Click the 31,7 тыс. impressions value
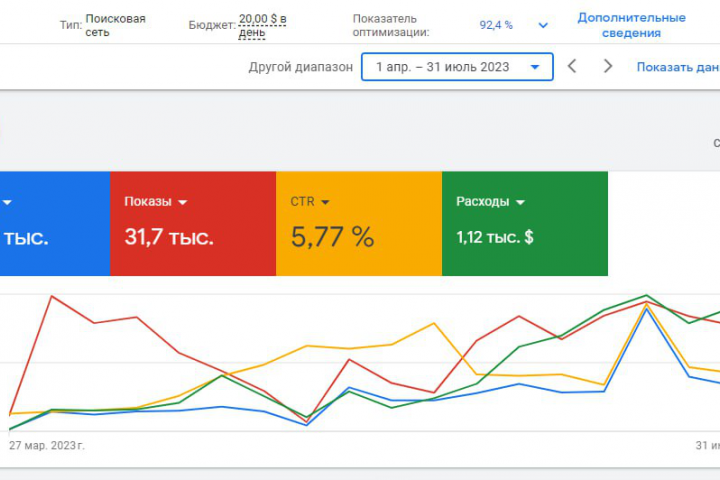The width and height of the screenshot is (720, 480). pos(168,238)
